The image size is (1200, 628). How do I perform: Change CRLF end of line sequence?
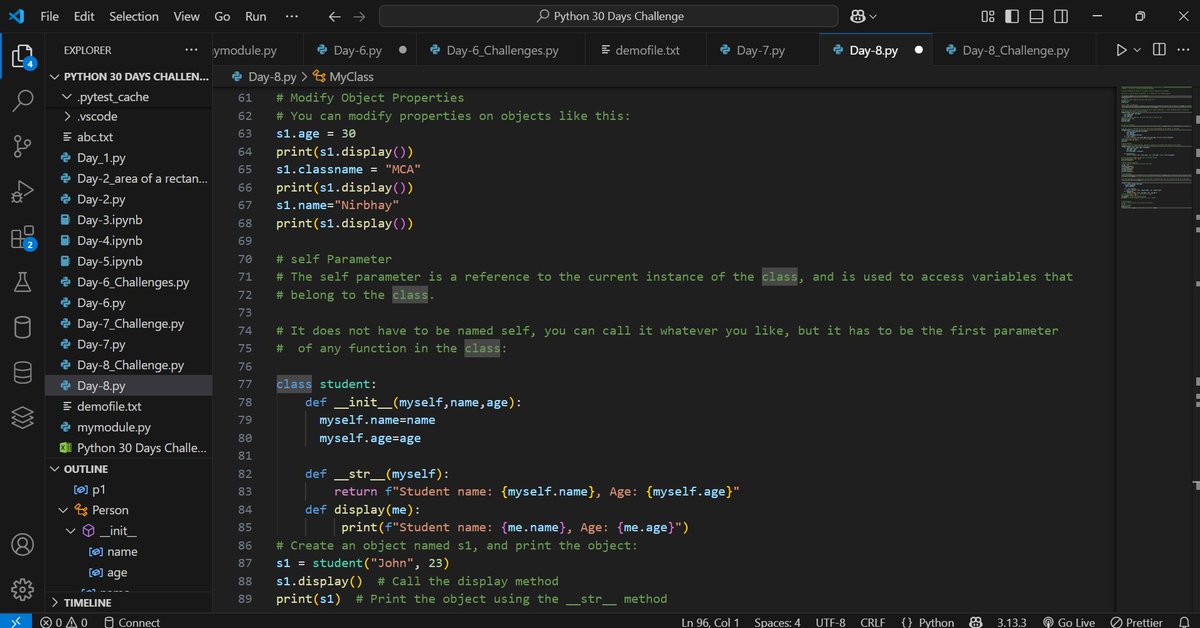tap(872, 622)
